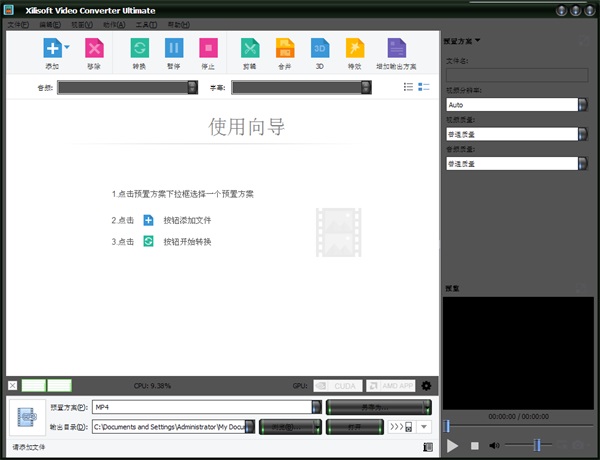Open the Clip (剪辑) scissors tool
600x460 pixels.
pyautogui.click(x=250, y=48)
